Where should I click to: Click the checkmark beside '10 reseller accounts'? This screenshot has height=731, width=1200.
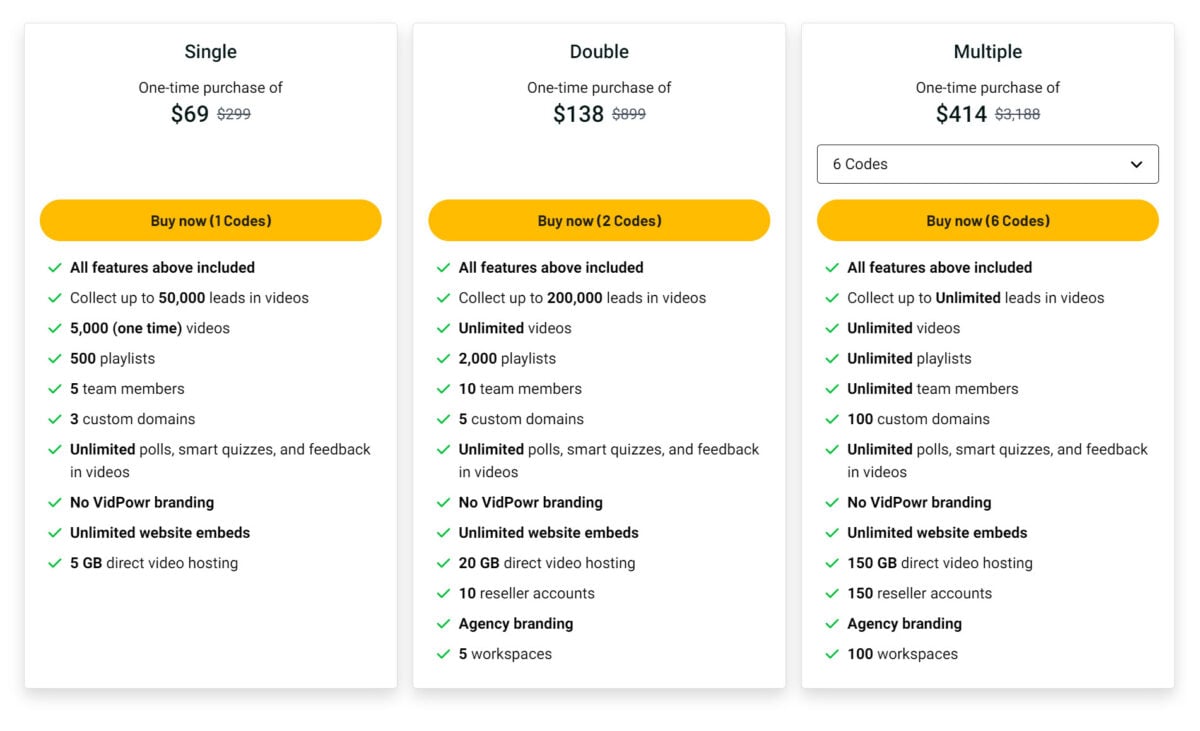[443, 593]
